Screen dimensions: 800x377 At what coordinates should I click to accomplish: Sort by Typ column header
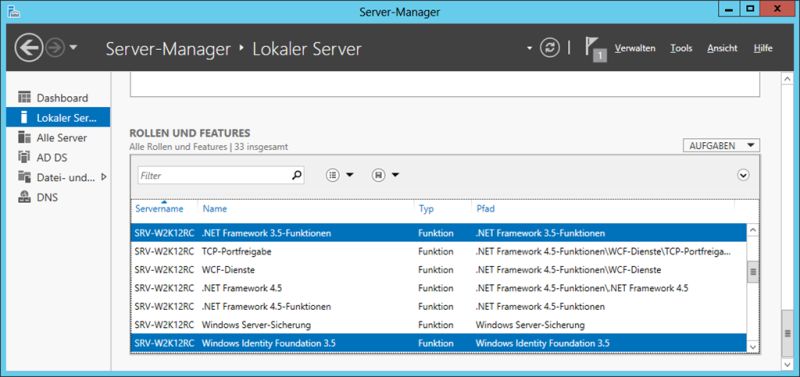(x=426, y=209)
